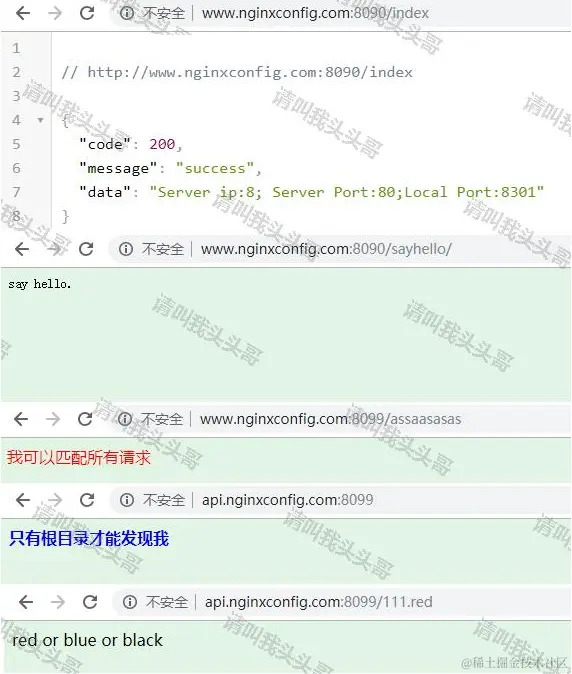This screenshot has width=572, height=674.
Task: Reload the 8099/111.red page
Action: tap(90, 602)
